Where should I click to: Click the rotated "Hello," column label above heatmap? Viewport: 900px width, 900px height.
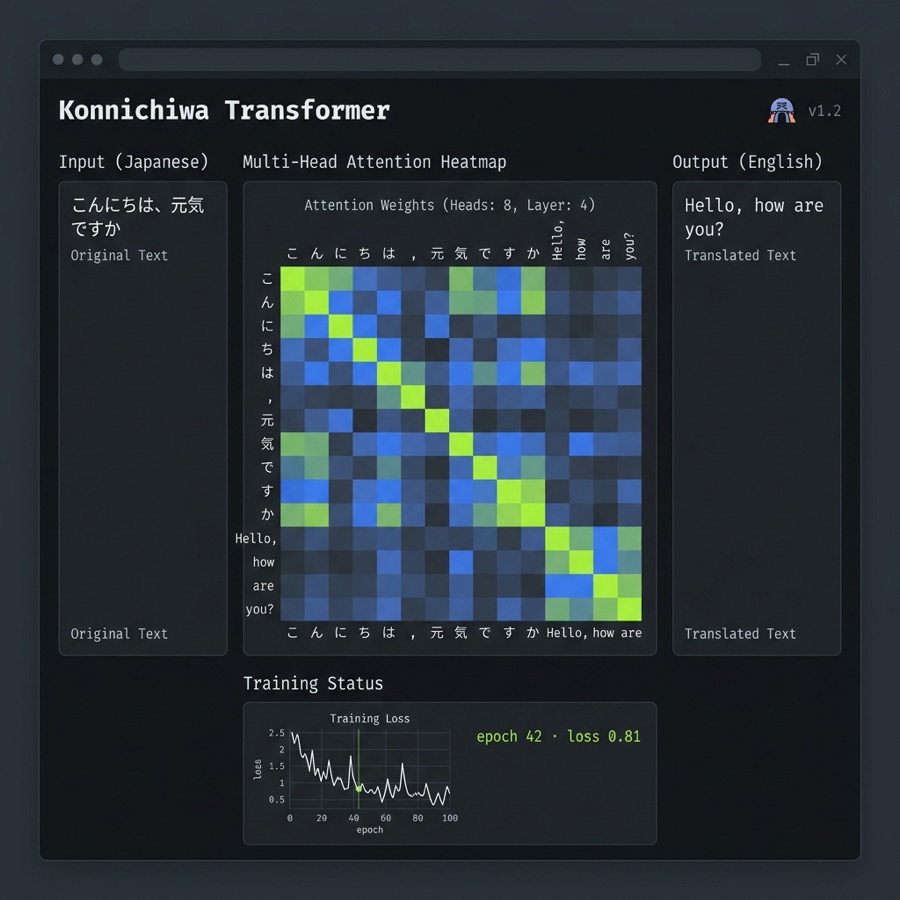coord(557,240)
